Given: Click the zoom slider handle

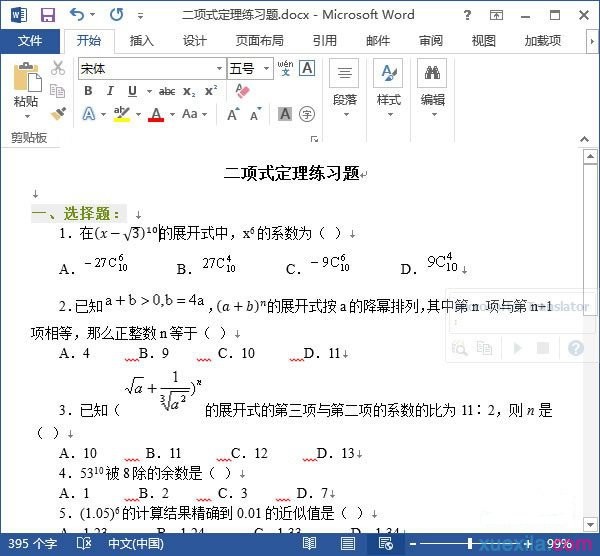Looking at the screenshot, I should (x=470, y=543).
